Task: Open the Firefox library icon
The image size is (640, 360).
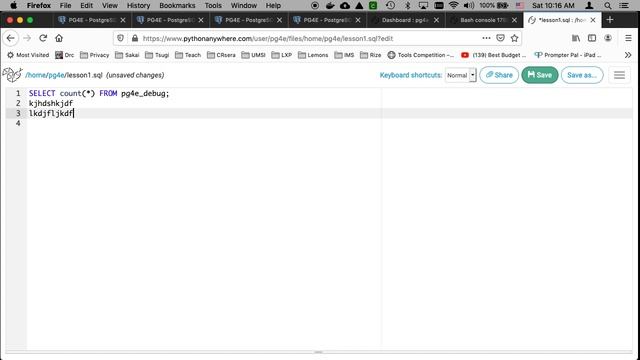Action: click(x=576, y=38)
